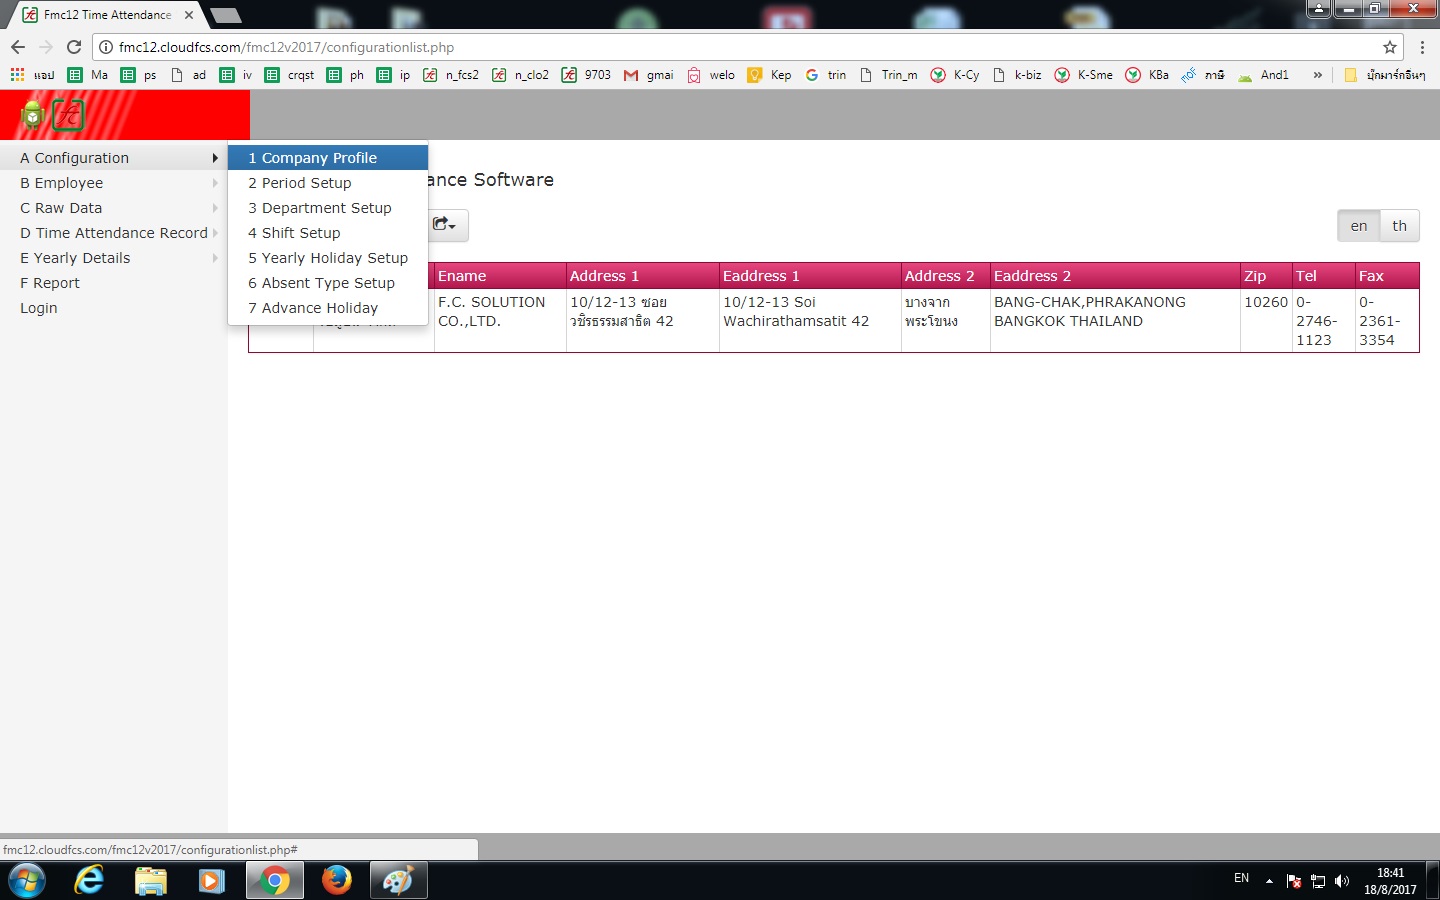Click the export share icon button
Viewport: 1440px width, 900px height.
[x=444, y=225]
